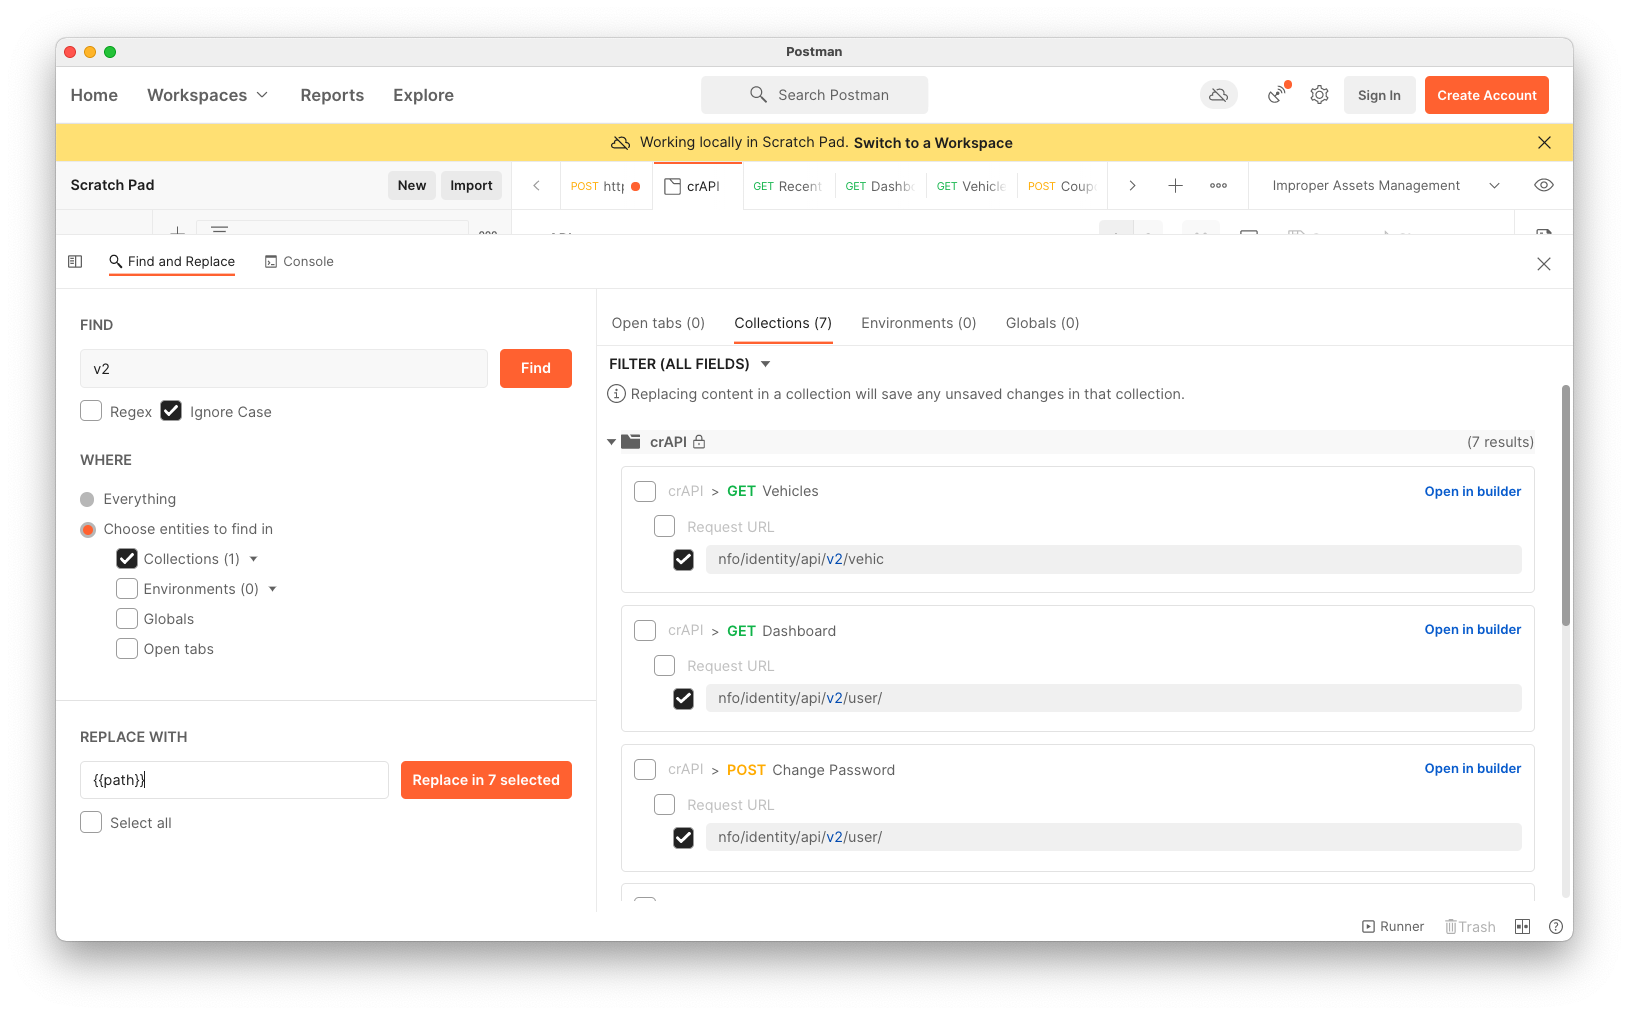Toggle the two-pane view icon in the status bar
Image resolution: width=1629 pixels, height=1015 pixels.
(x=1522, y=927)
